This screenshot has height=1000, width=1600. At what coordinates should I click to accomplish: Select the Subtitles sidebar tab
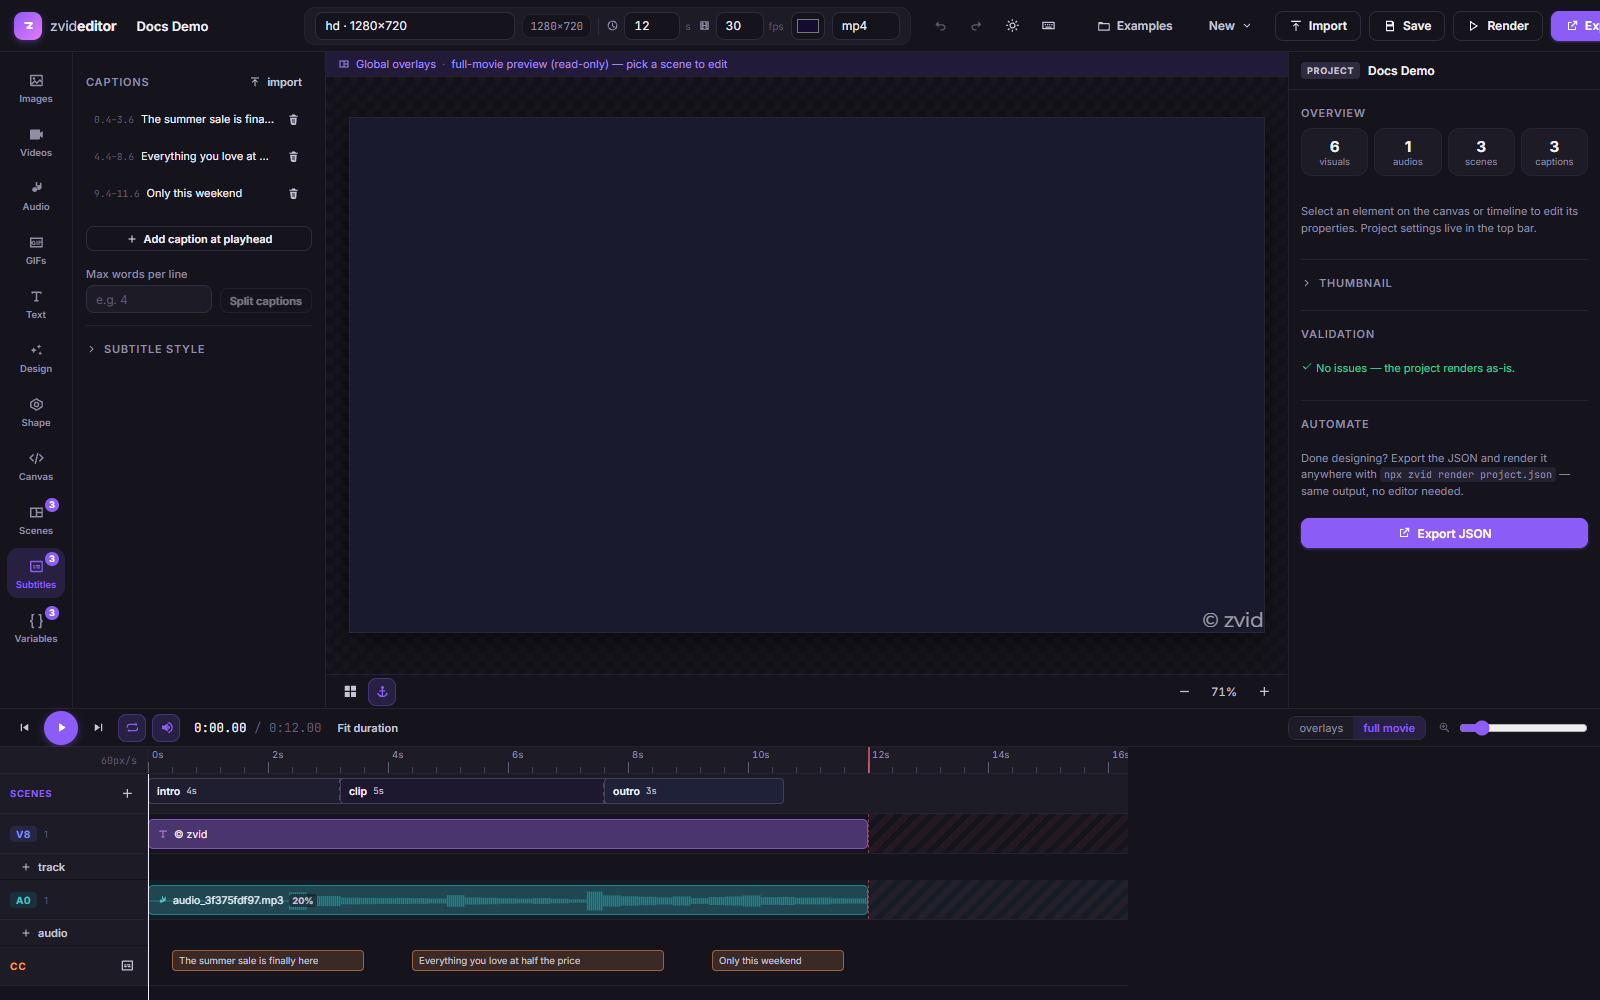pos(36,574)
